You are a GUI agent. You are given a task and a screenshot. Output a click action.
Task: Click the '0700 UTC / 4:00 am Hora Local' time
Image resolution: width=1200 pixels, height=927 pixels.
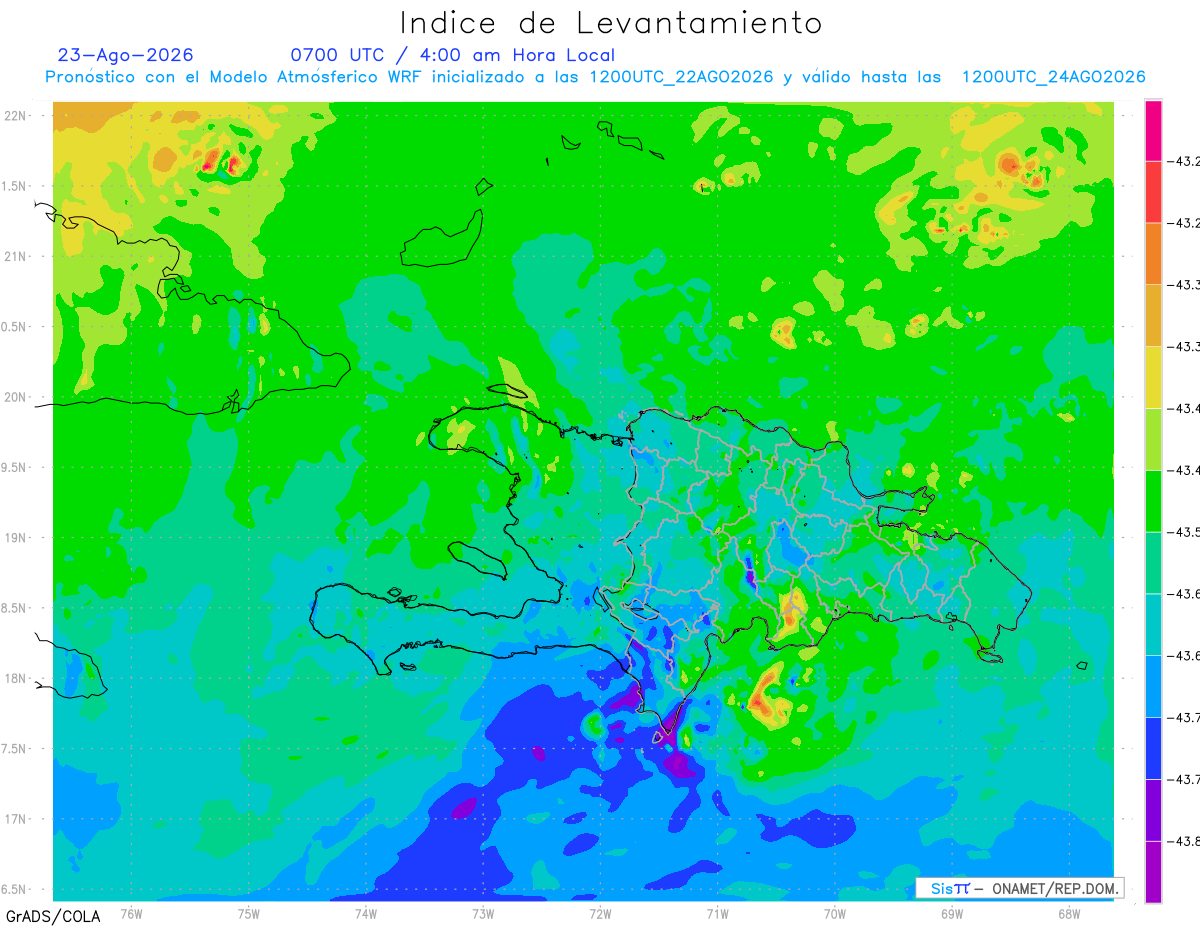tap(453, 55)
